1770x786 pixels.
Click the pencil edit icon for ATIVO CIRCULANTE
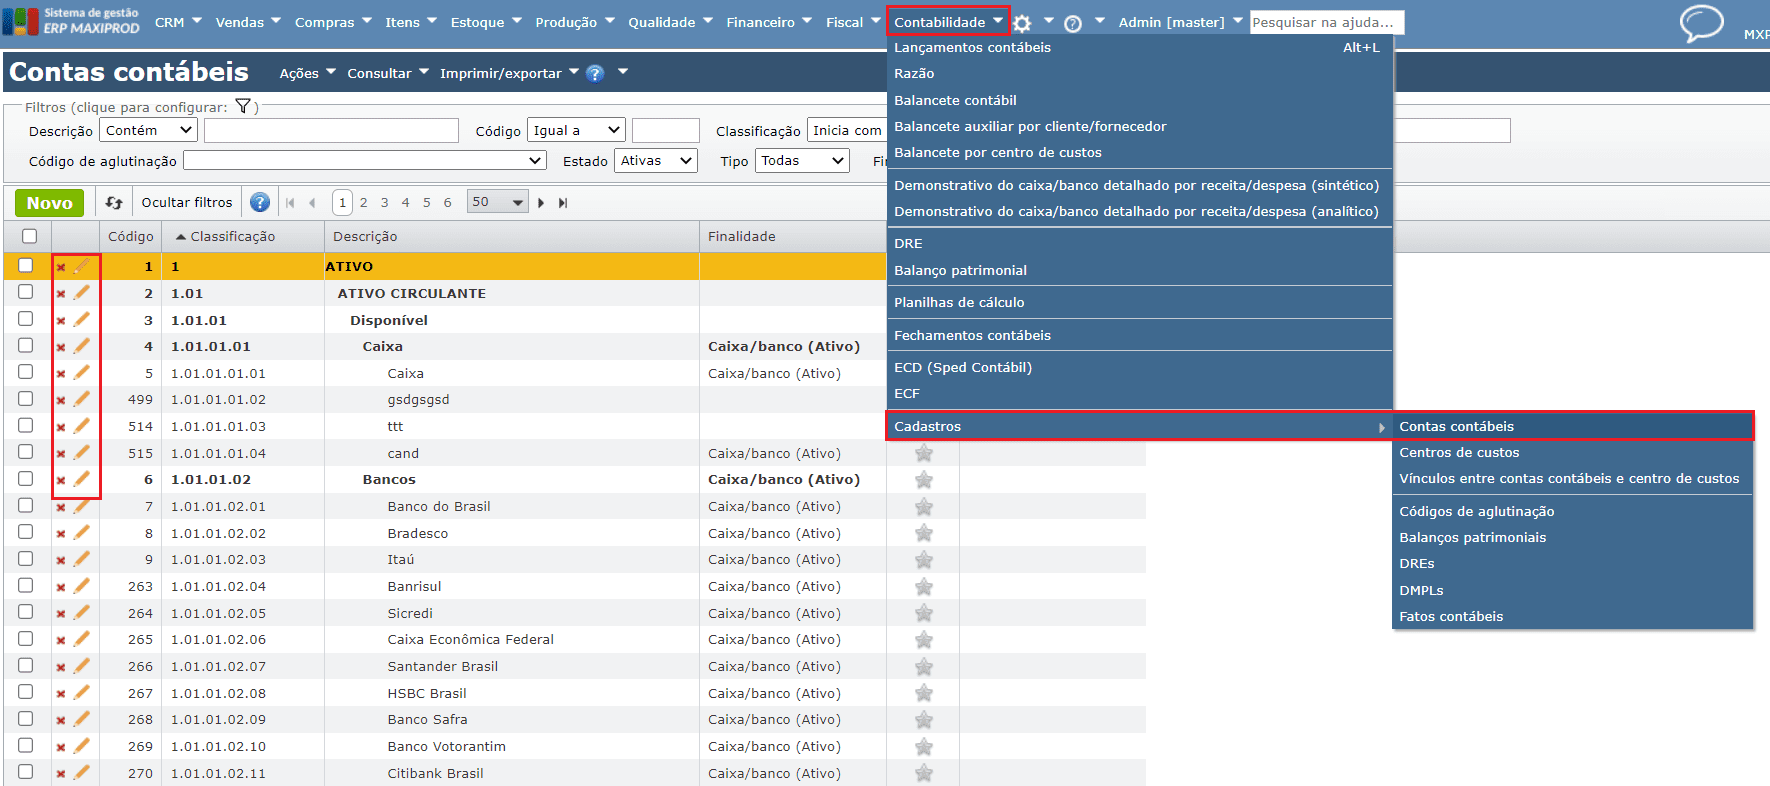click(82, 293)
